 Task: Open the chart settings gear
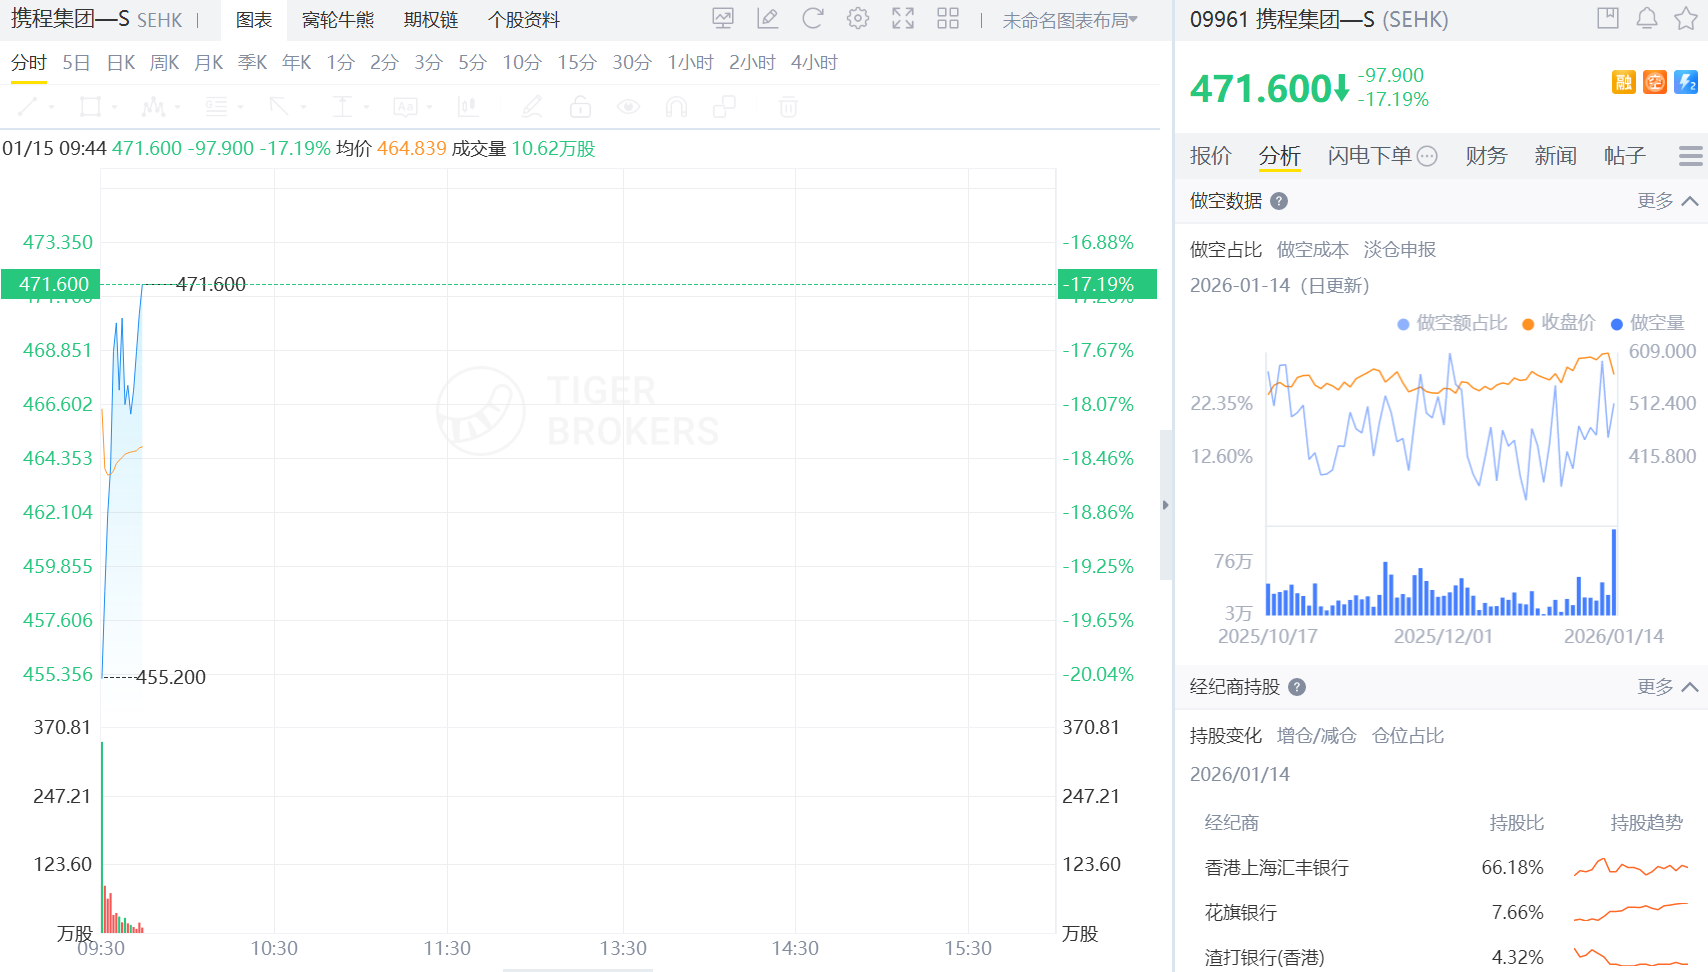pos(858,19)
